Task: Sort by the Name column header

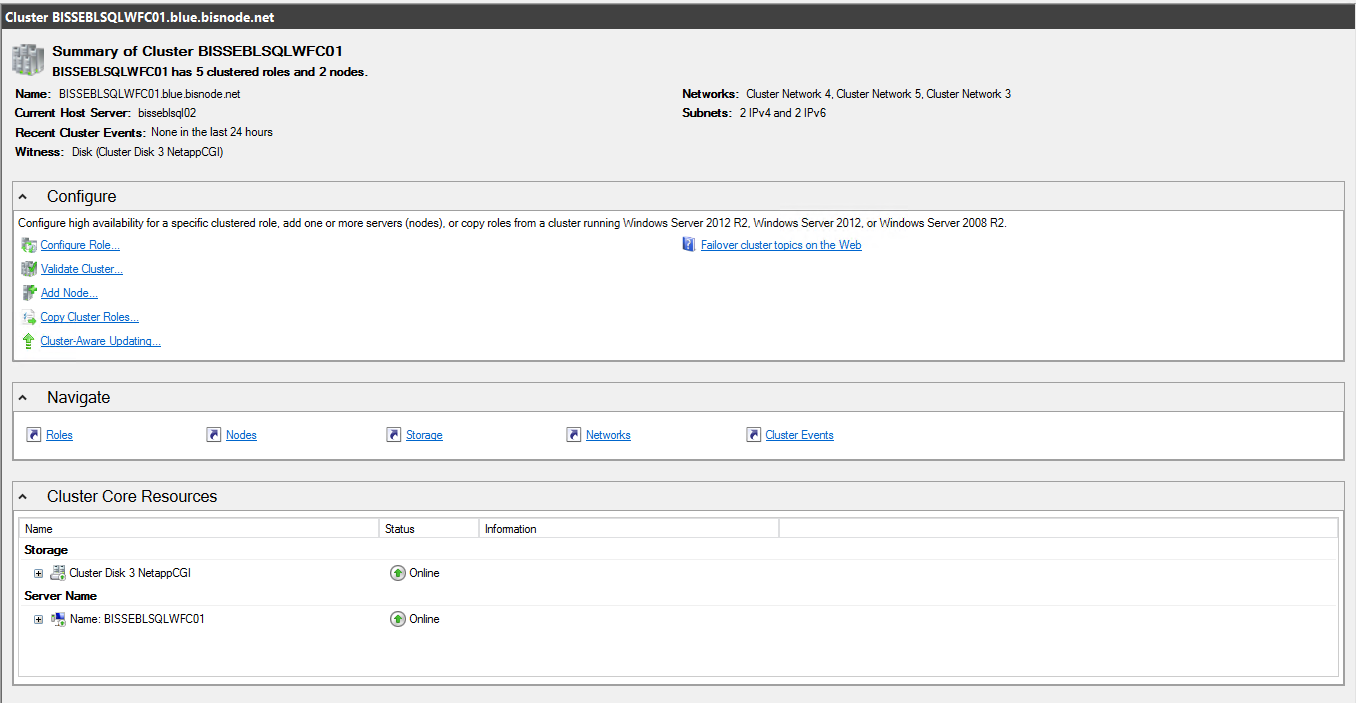Action: (199, 529)
